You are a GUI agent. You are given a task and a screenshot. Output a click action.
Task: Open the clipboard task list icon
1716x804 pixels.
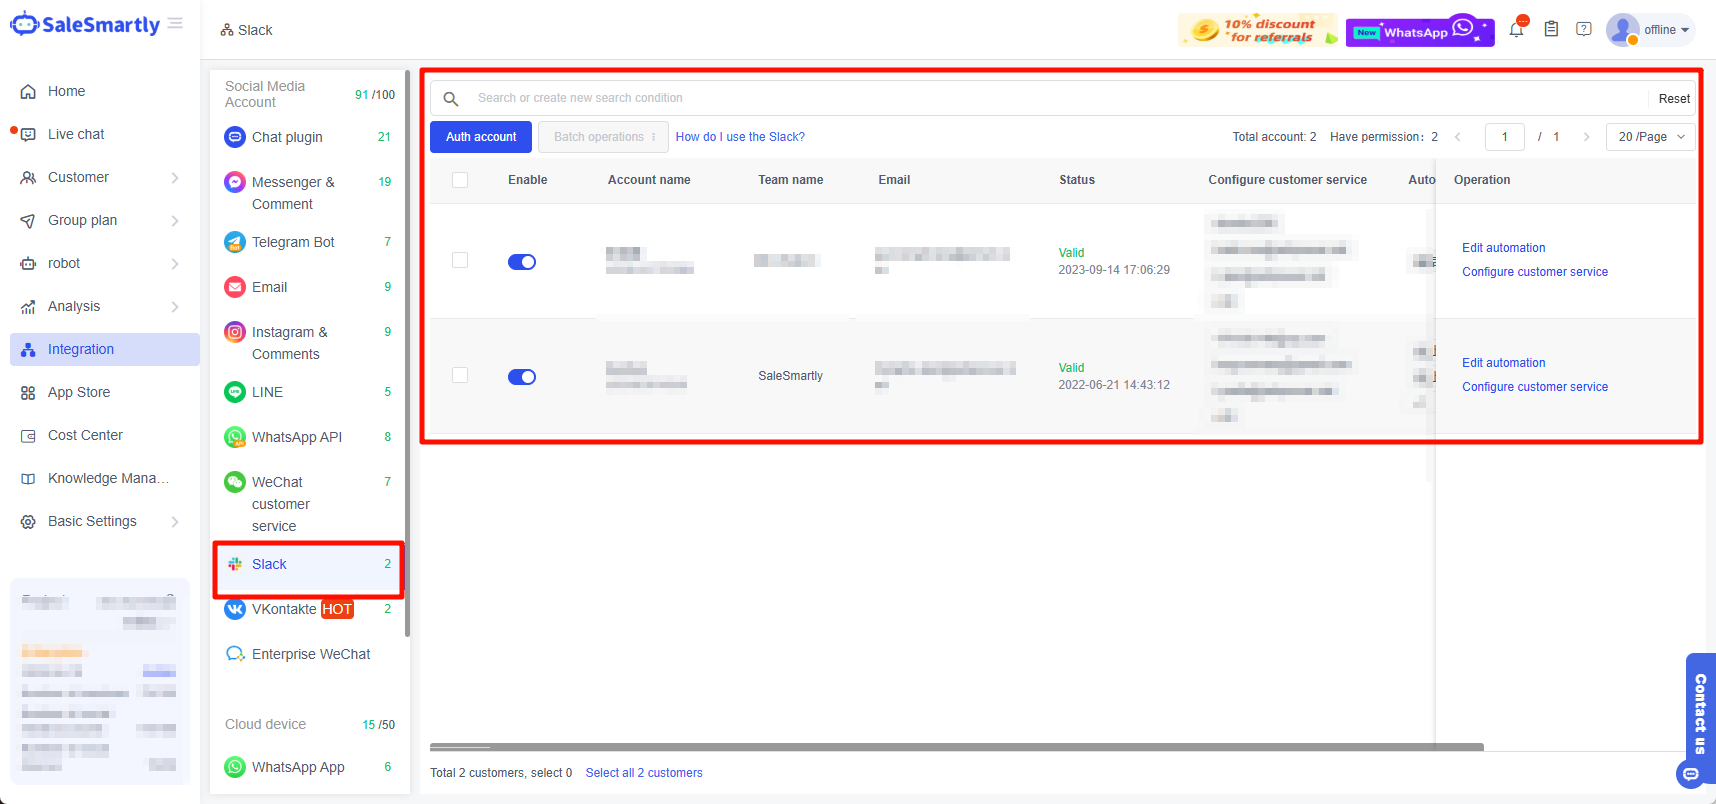[1551, 29]
